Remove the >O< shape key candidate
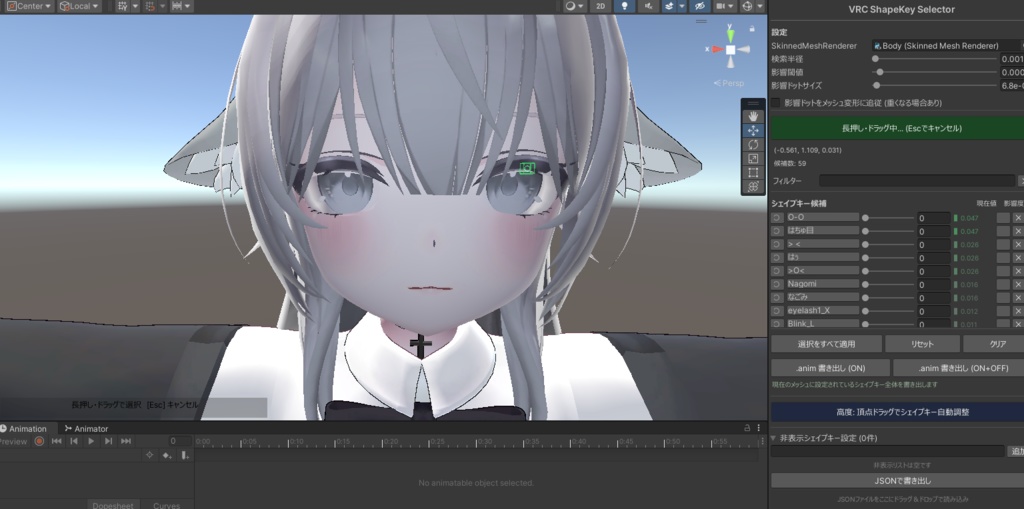The width and height of the screenshot is (1024, 509). (x=1017, y=271)
